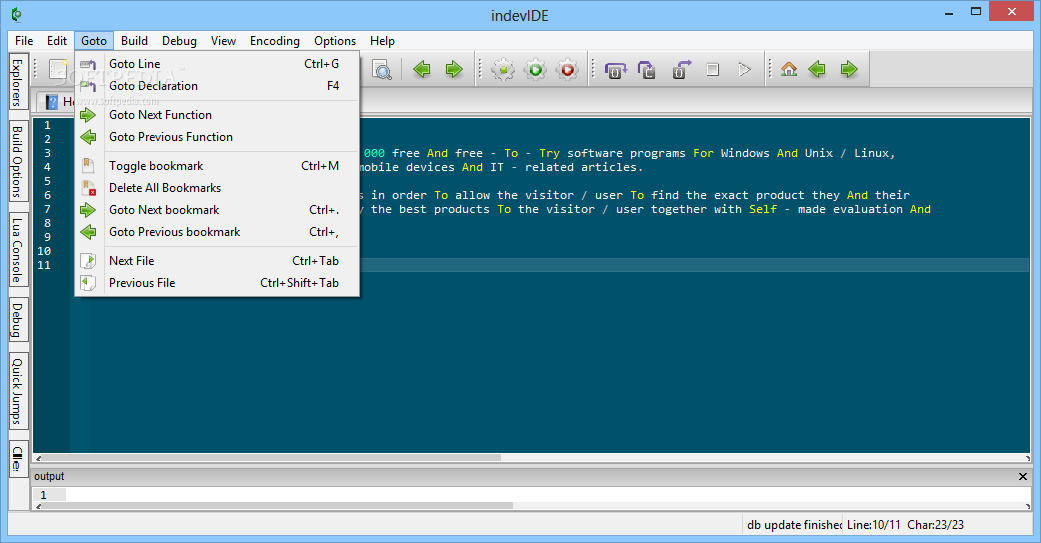Click the green back arrow next to the magnifier
Screen dimensions: 1041x543
(x=422, y=69)
